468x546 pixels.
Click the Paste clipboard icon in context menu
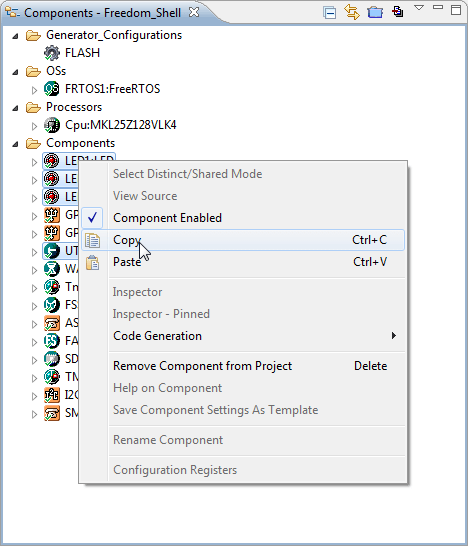93,263
